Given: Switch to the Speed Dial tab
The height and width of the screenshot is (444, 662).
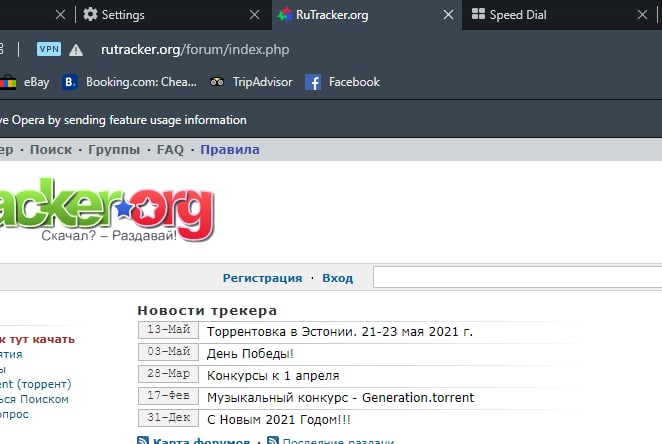Looking at the screenshot, I should tap(559, 15).
